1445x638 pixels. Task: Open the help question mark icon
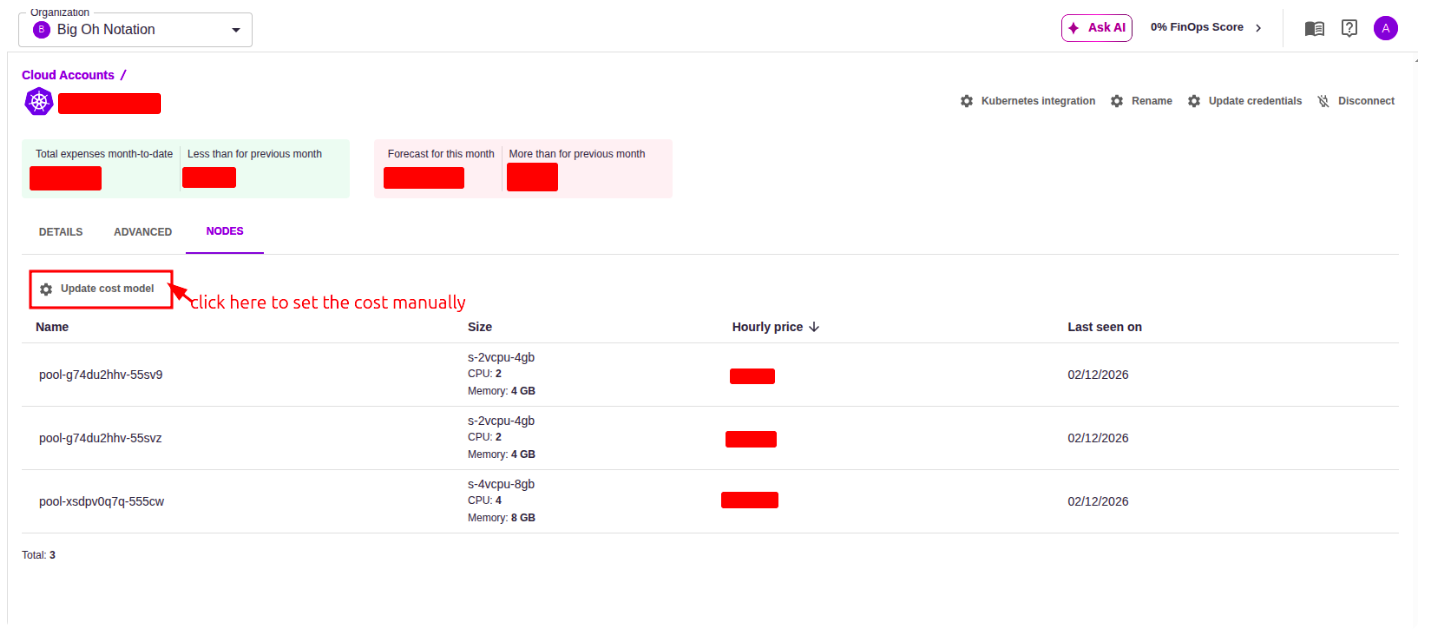[1349, 28]
